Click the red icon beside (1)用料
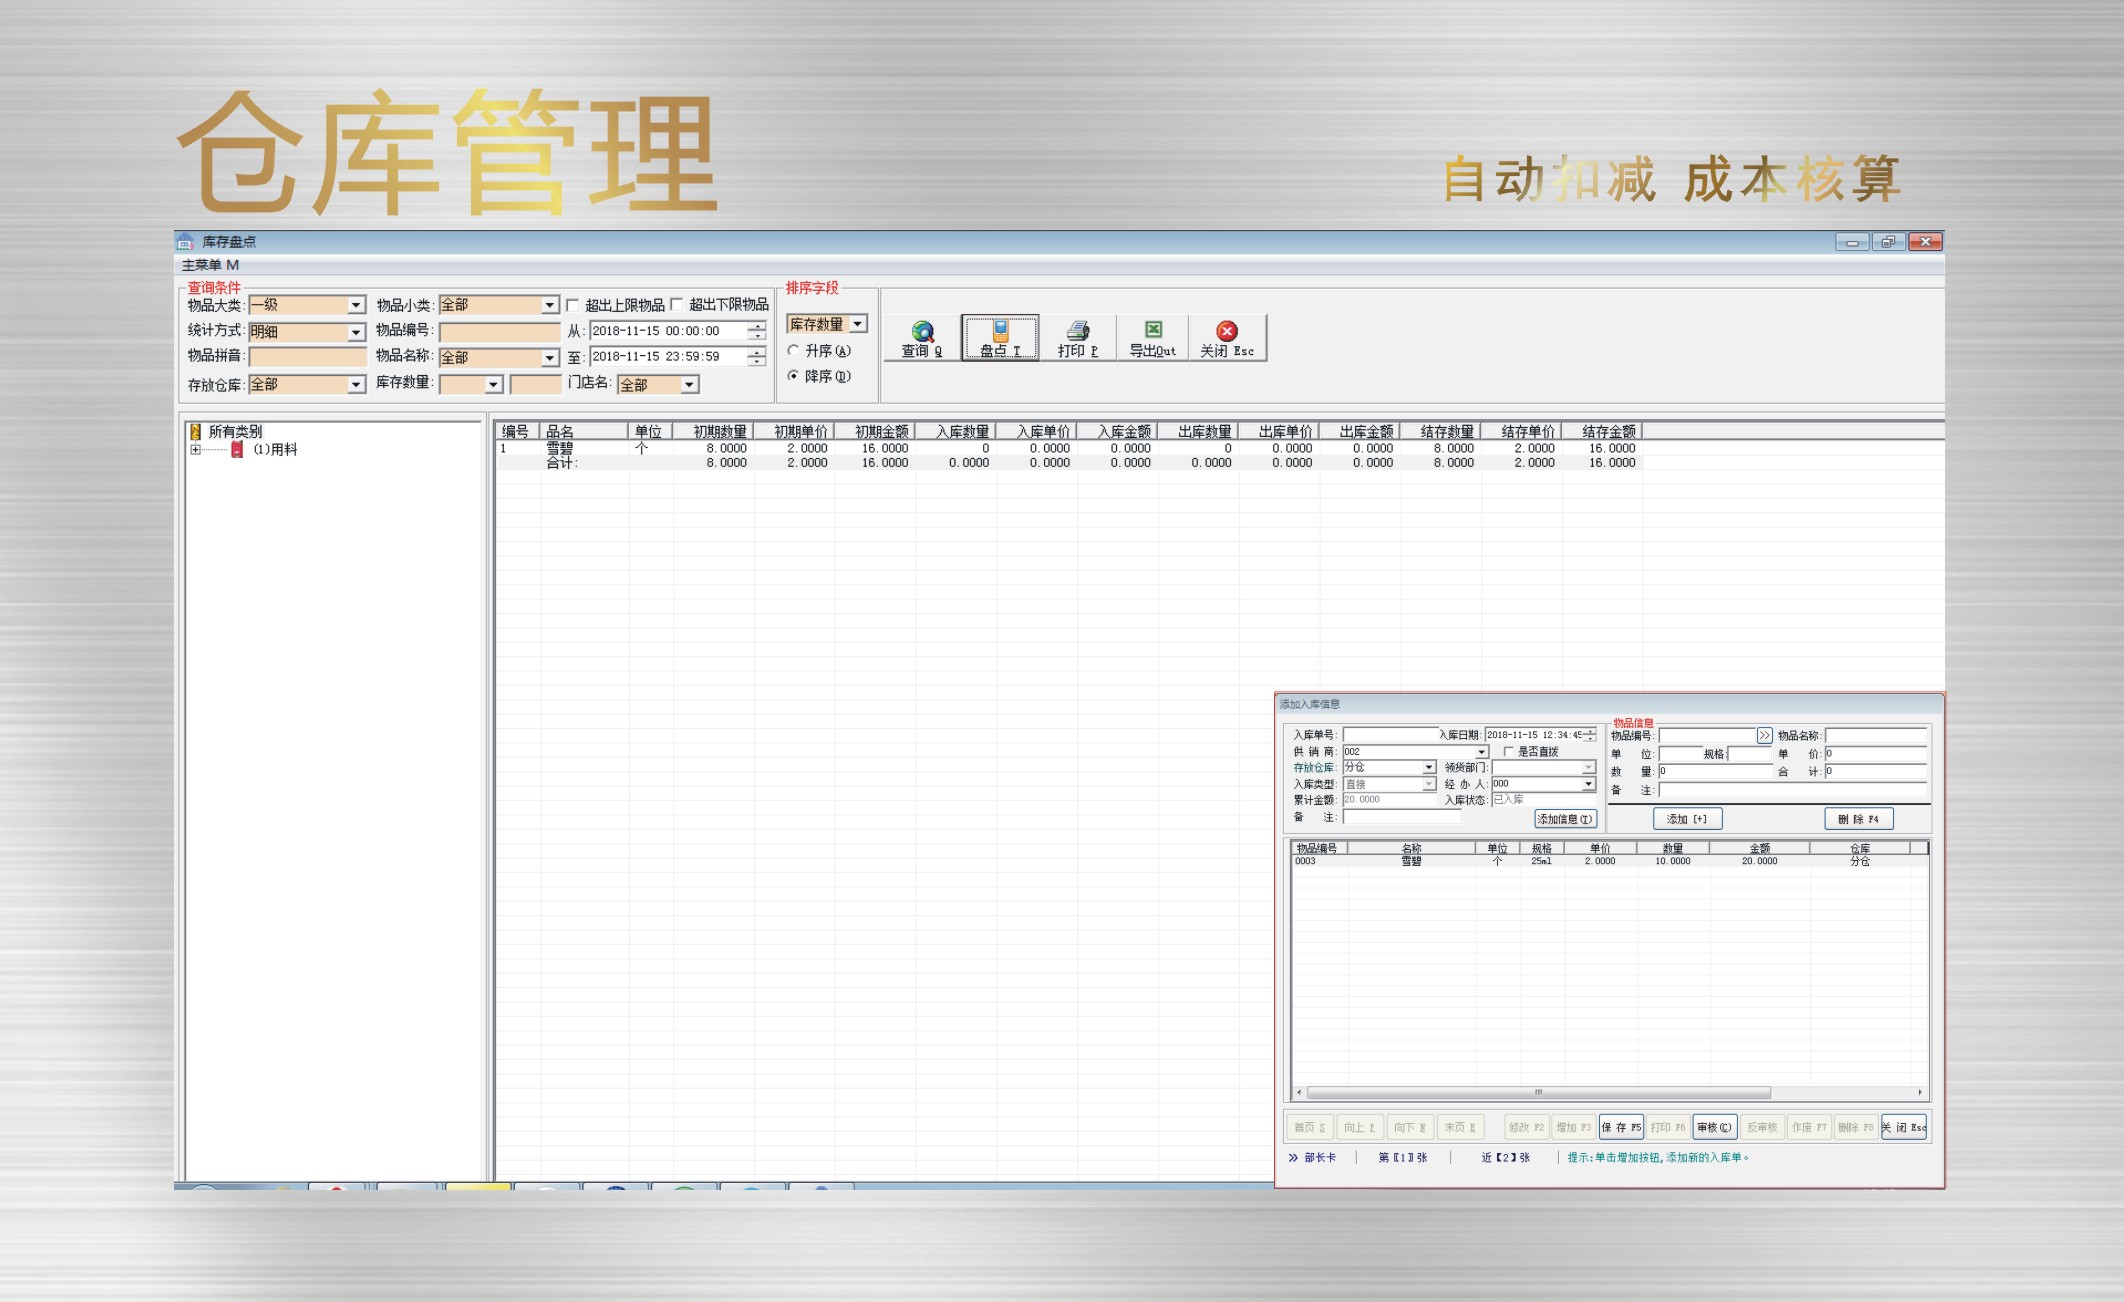This screenshot has height=1302, width=2124. pos(237,450)
